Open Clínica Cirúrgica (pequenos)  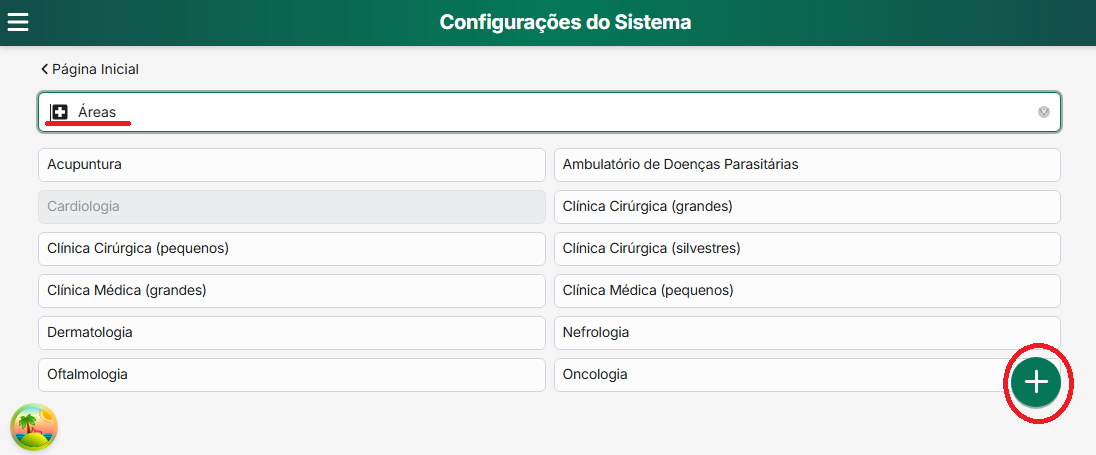(291, 248)
